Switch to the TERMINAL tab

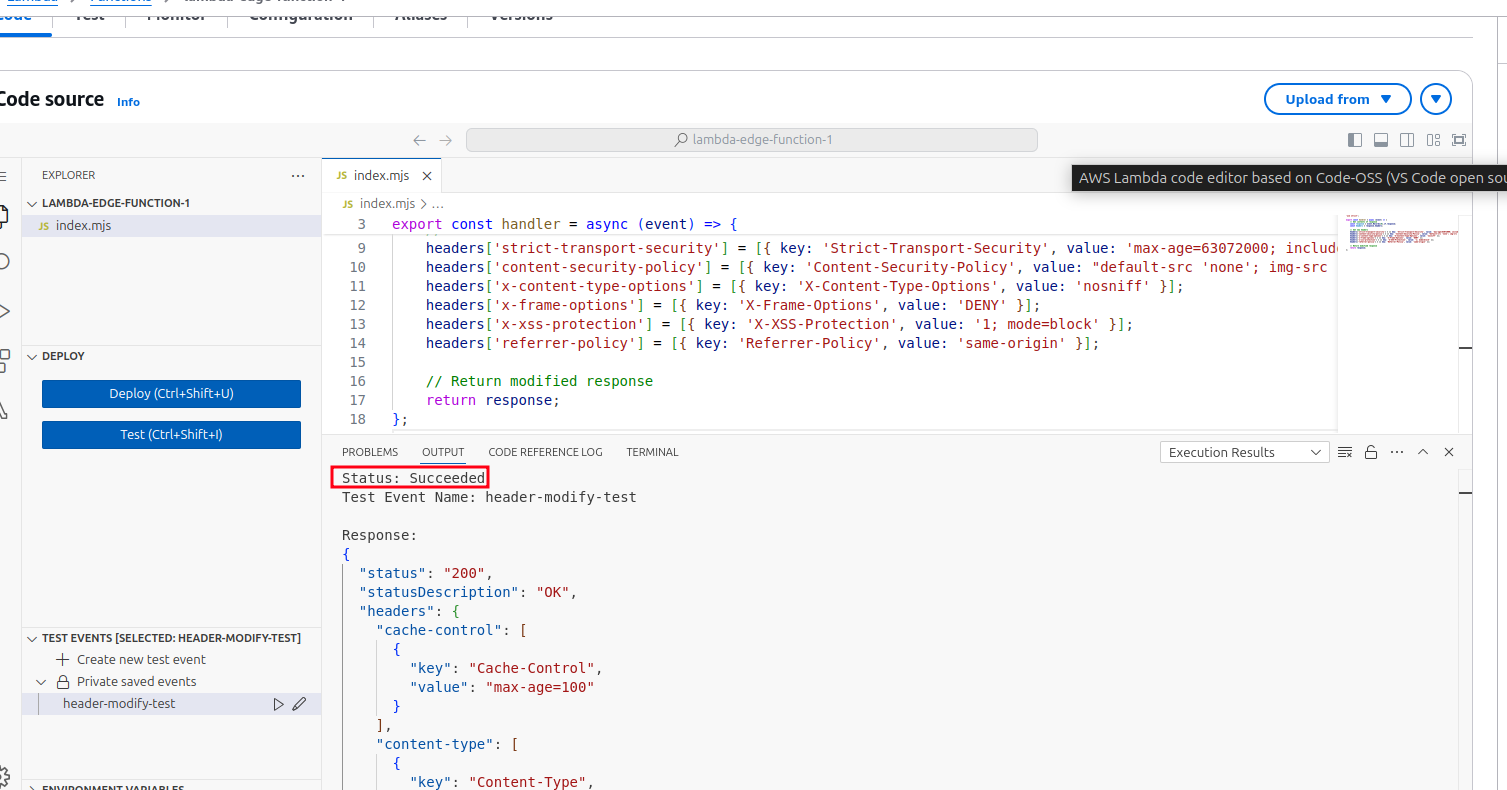[x=652, y=452]
